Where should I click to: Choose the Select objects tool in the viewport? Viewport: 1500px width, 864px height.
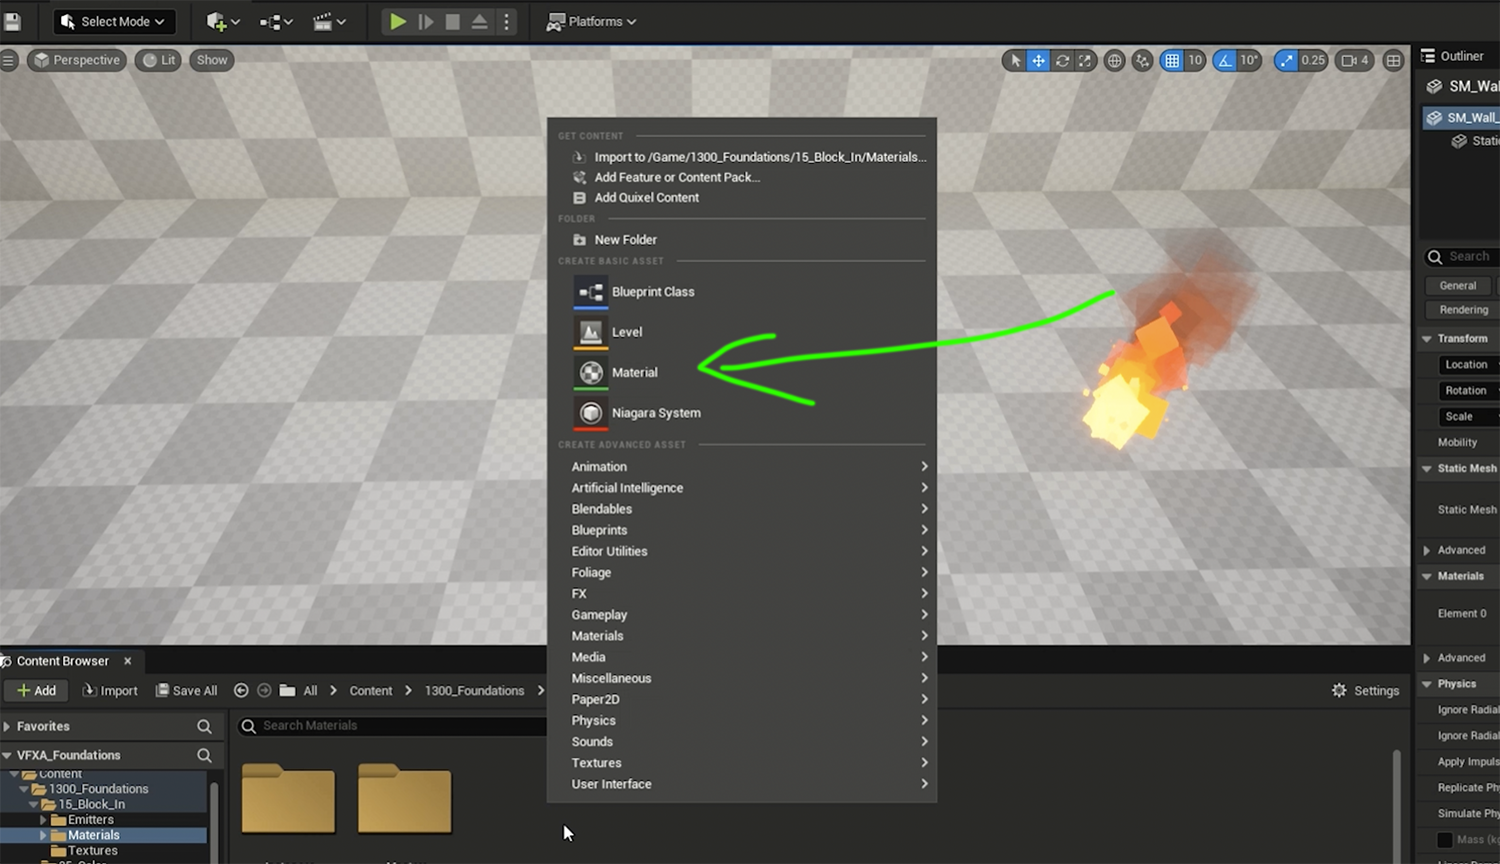(1015, 61)
